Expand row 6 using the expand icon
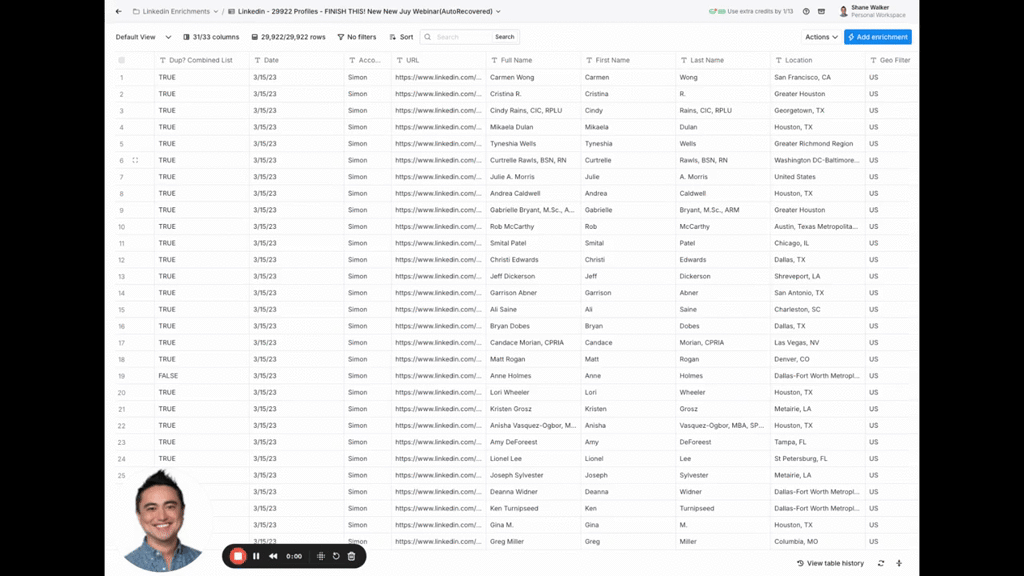 click(135, 160)
